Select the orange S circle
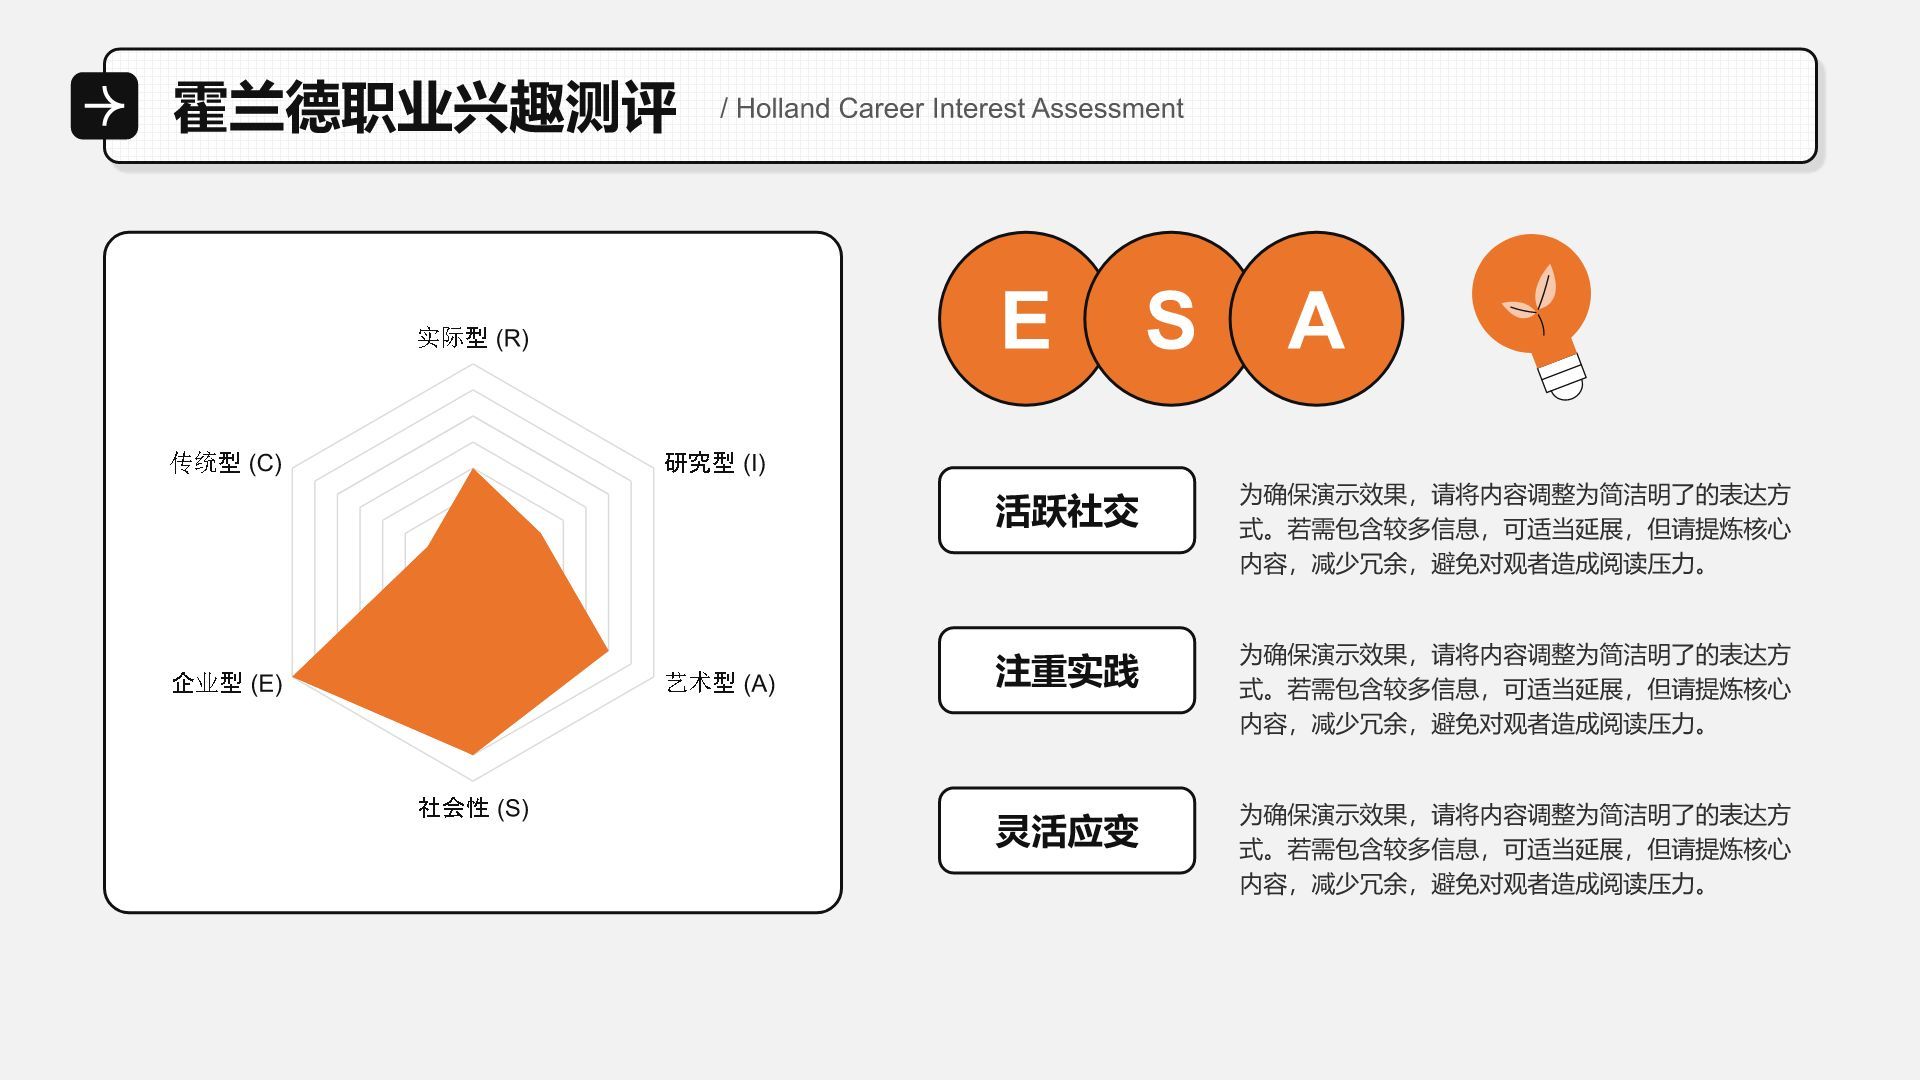This screenshot has height=1080, width=1920. pos(1170,319)
